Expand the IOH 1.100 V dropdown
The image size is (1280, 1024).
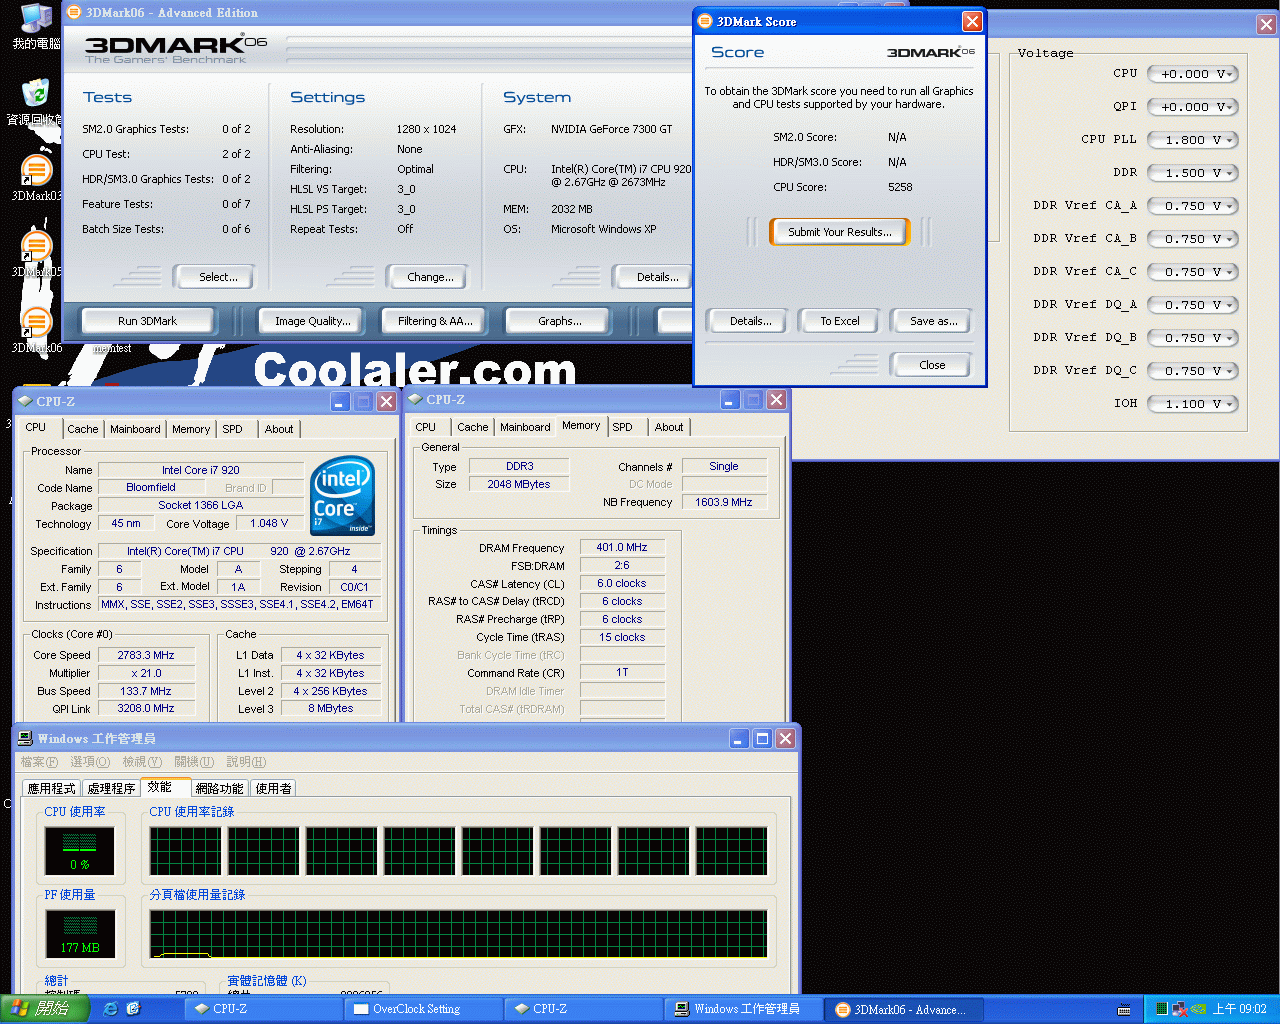1193,404
